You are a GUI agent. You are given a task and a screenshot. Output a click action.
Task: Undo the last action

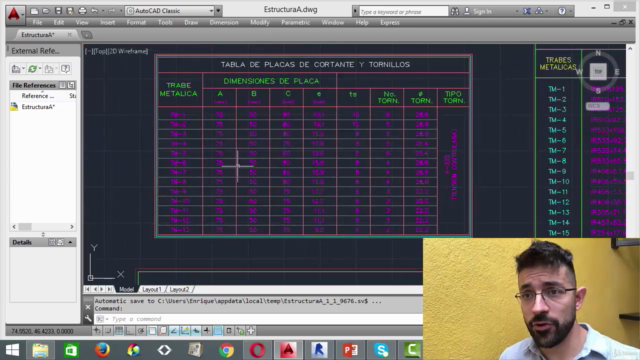point(94,11)
